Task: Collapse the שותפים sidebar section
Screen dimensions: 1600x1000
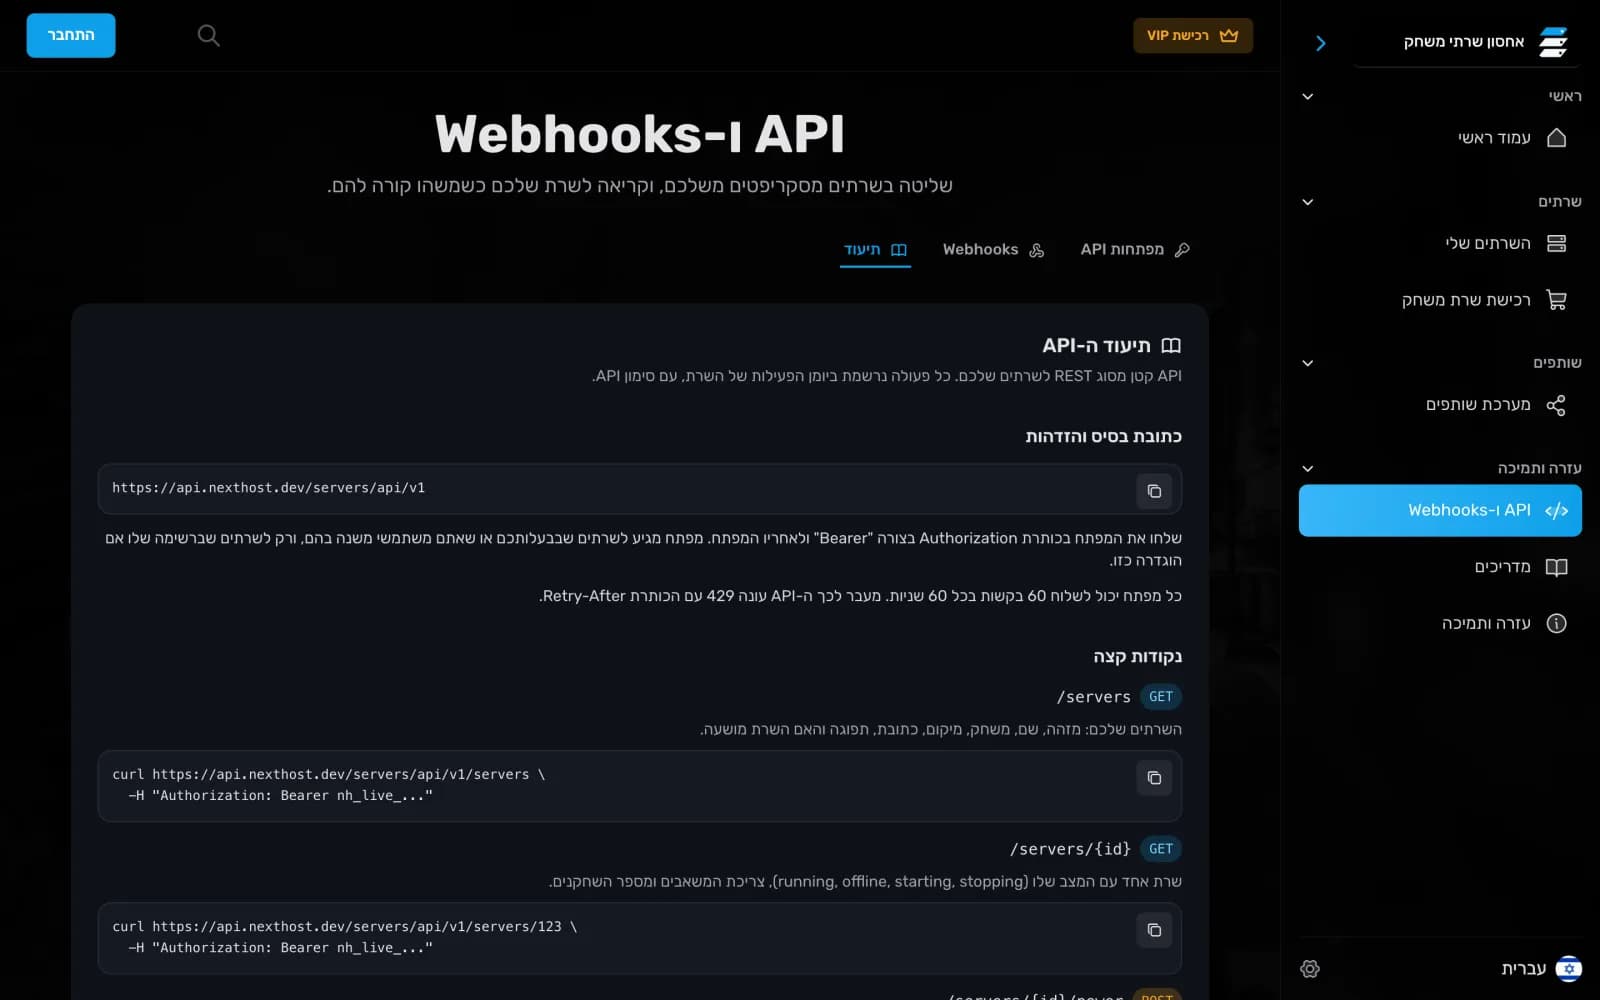Action: pos(1307,363)
